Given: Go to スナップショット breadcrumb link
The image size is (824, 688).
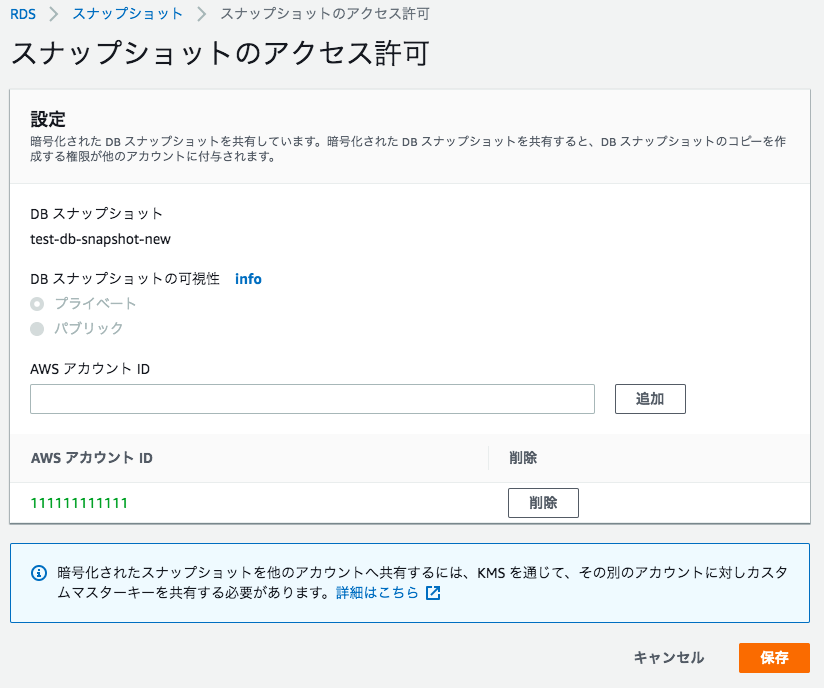Looking at the screenshot, I should (128, 14).
